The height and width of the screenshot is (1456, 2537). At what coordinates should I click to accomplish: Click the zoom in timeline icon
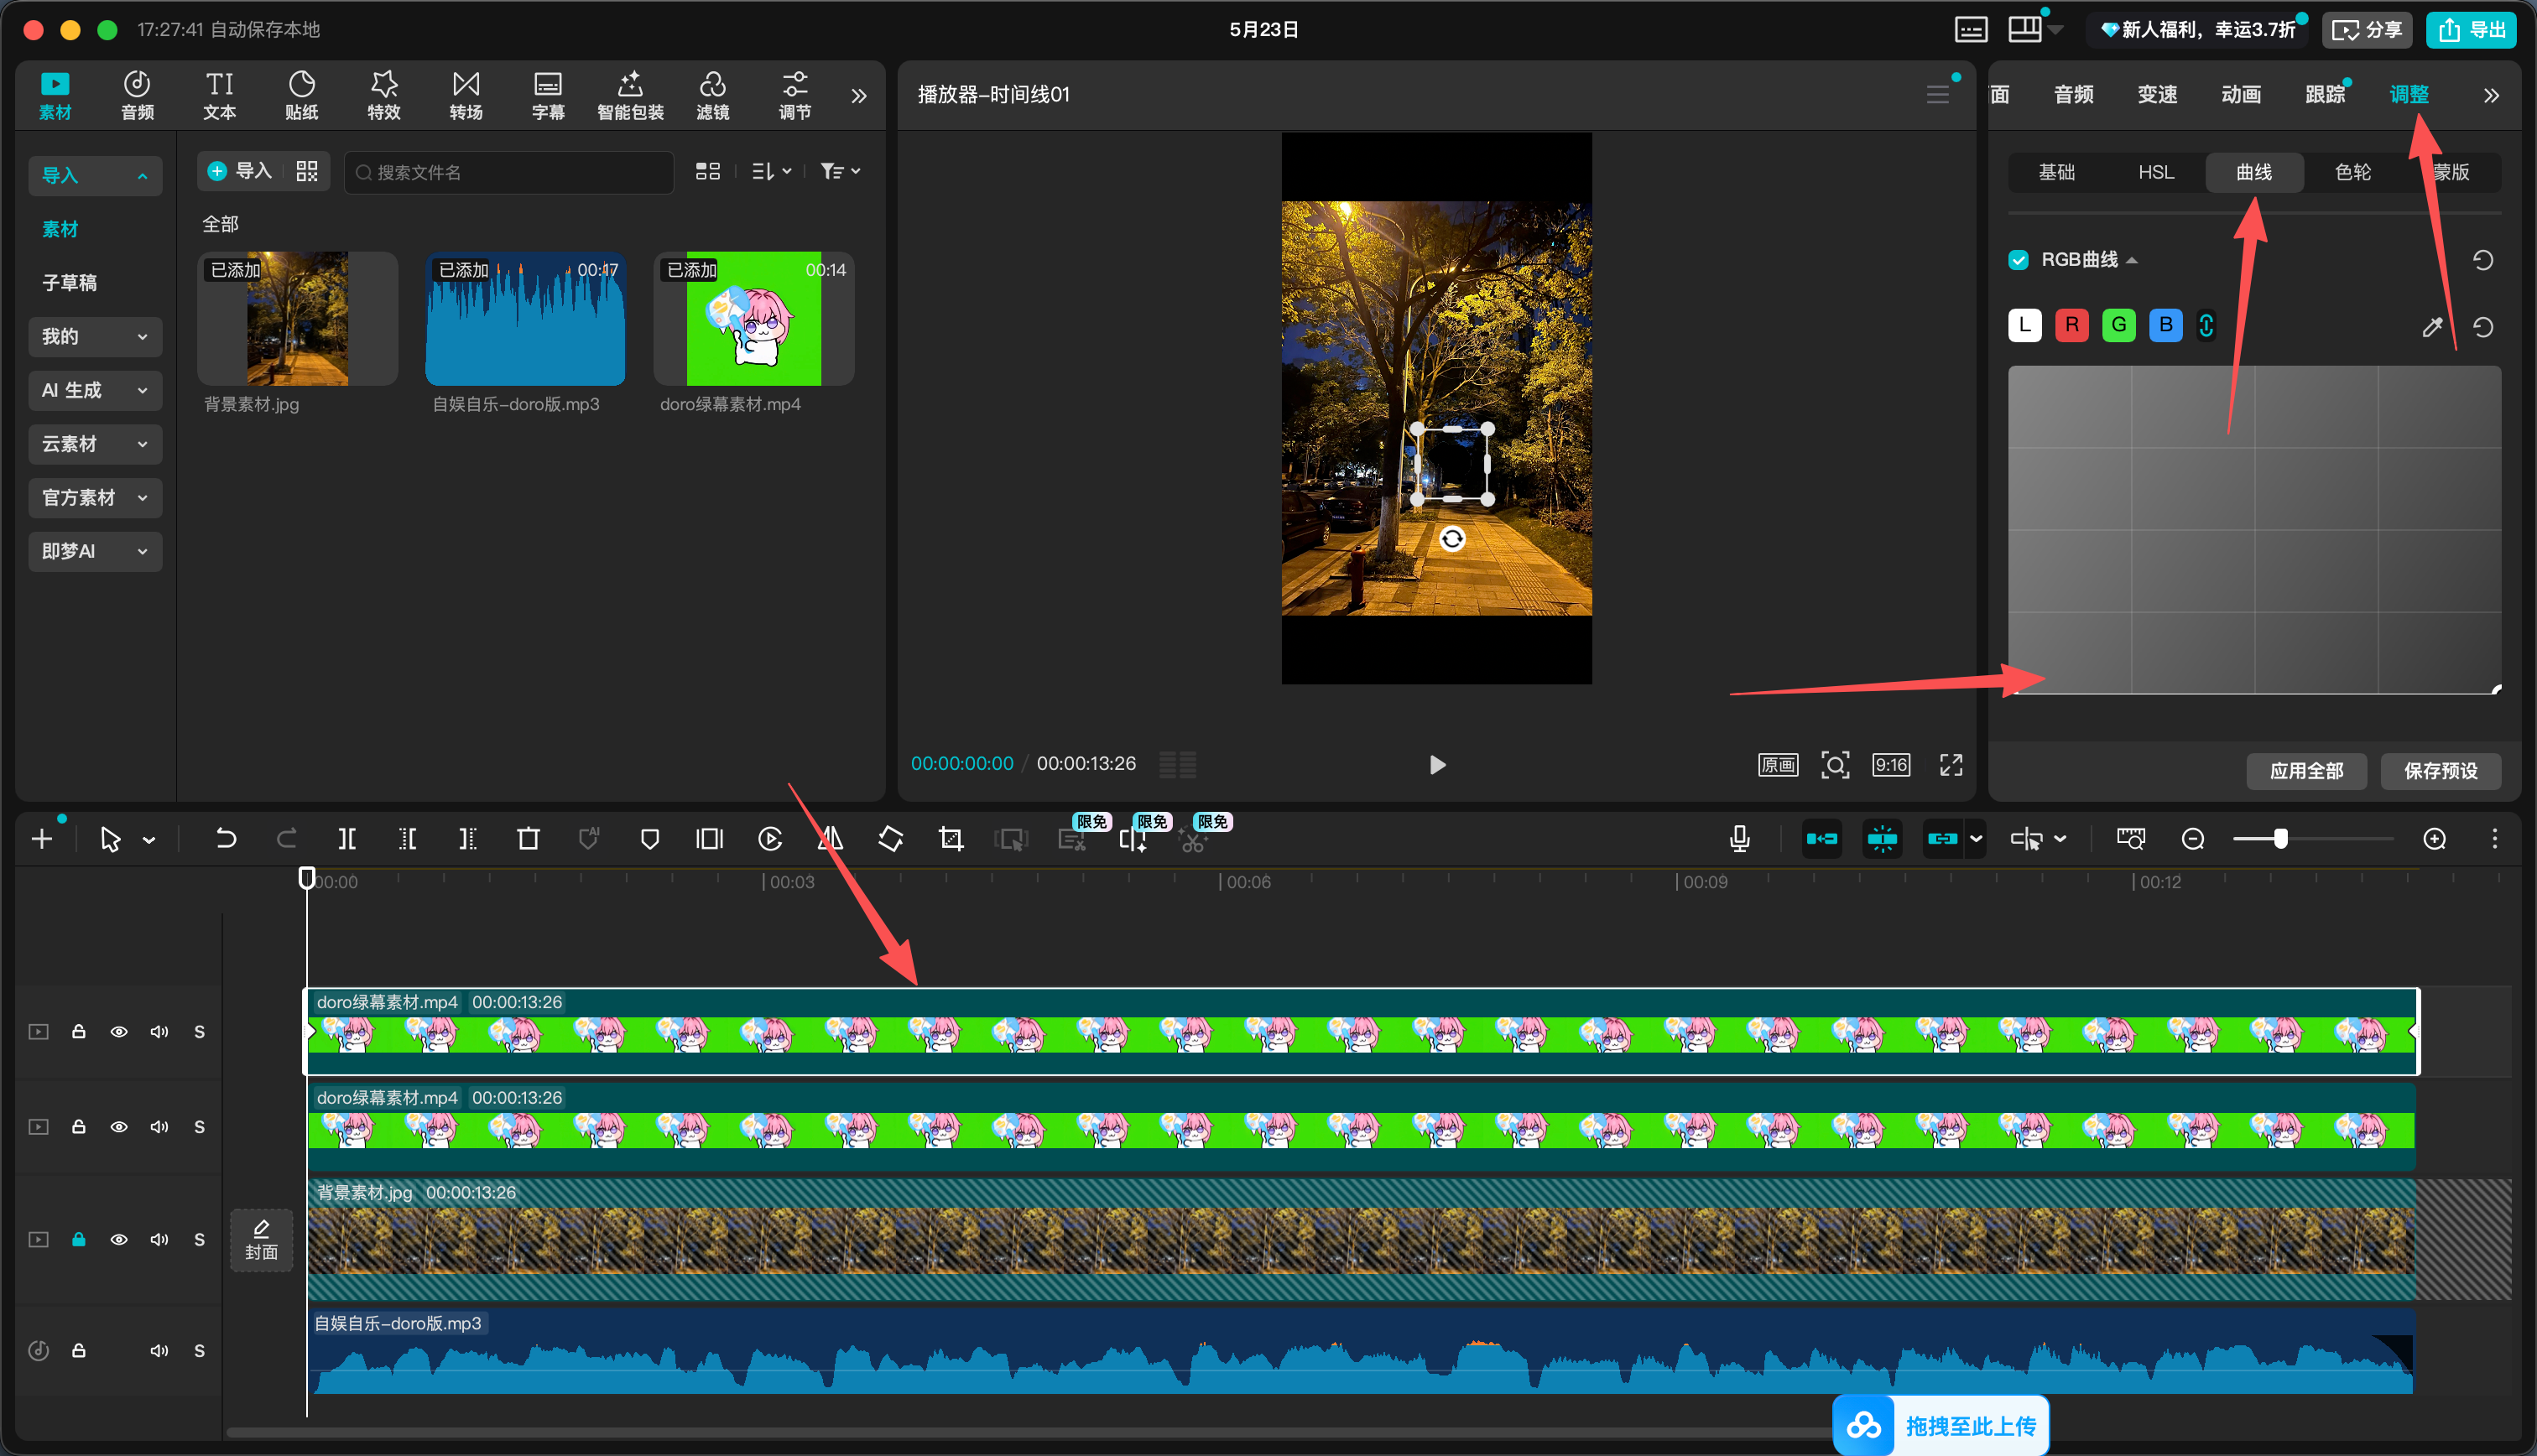click(x=2435, y=839)
